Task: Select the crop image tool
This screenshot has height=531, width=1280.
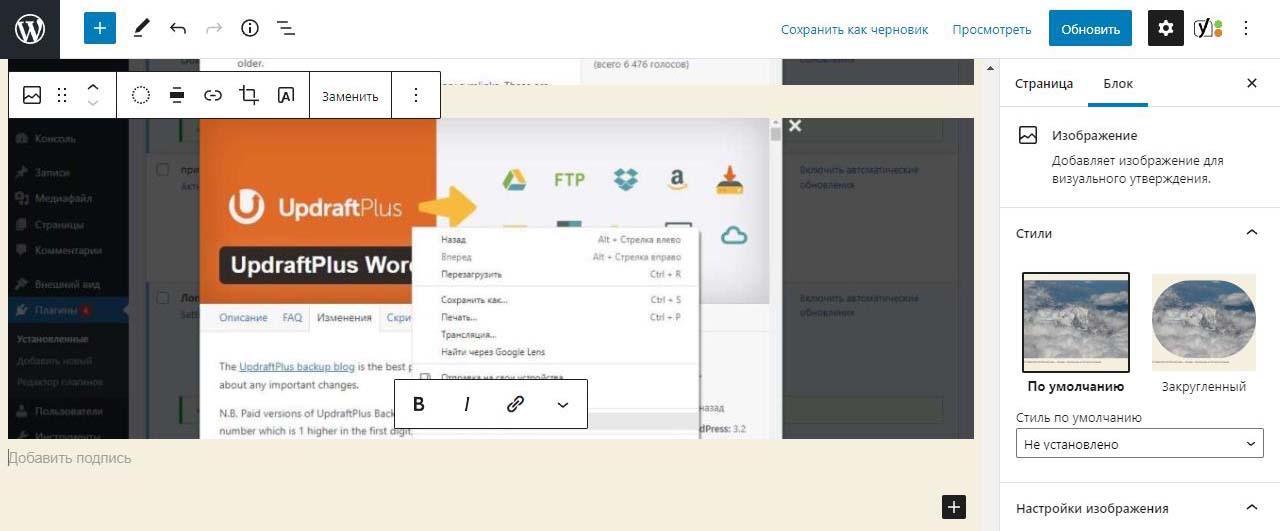Action: tap(249, 96)
